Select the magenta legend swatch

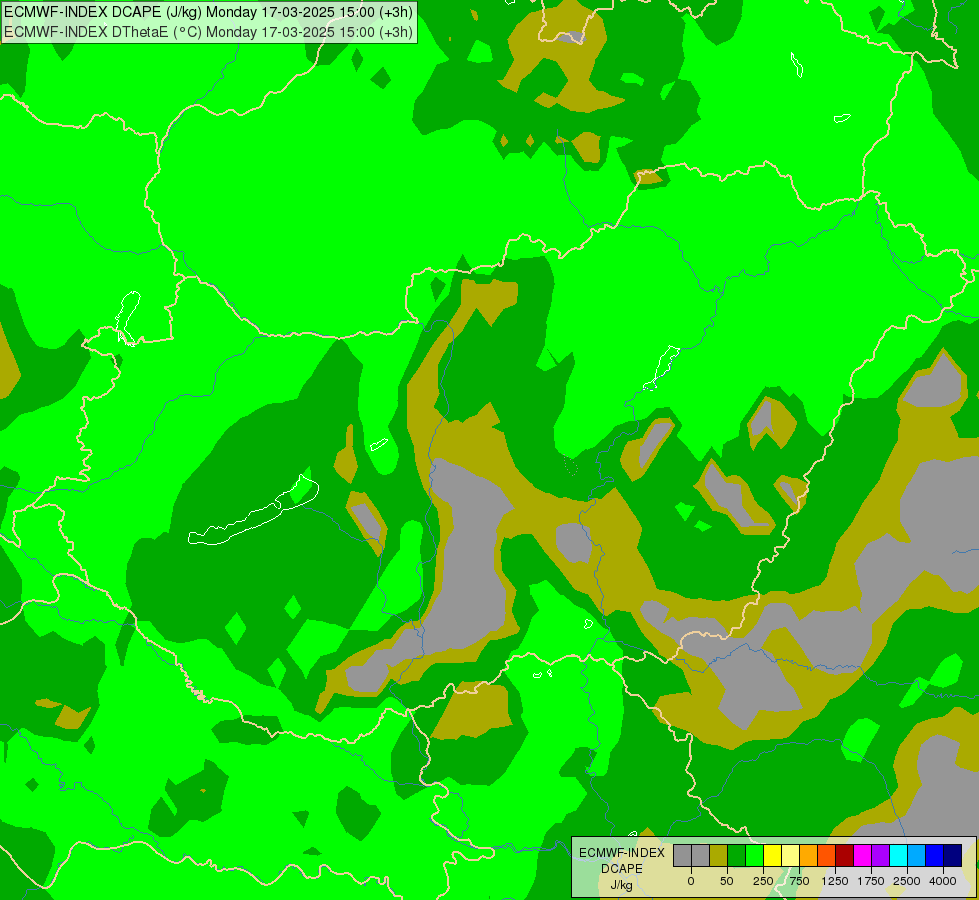point(862,855)
